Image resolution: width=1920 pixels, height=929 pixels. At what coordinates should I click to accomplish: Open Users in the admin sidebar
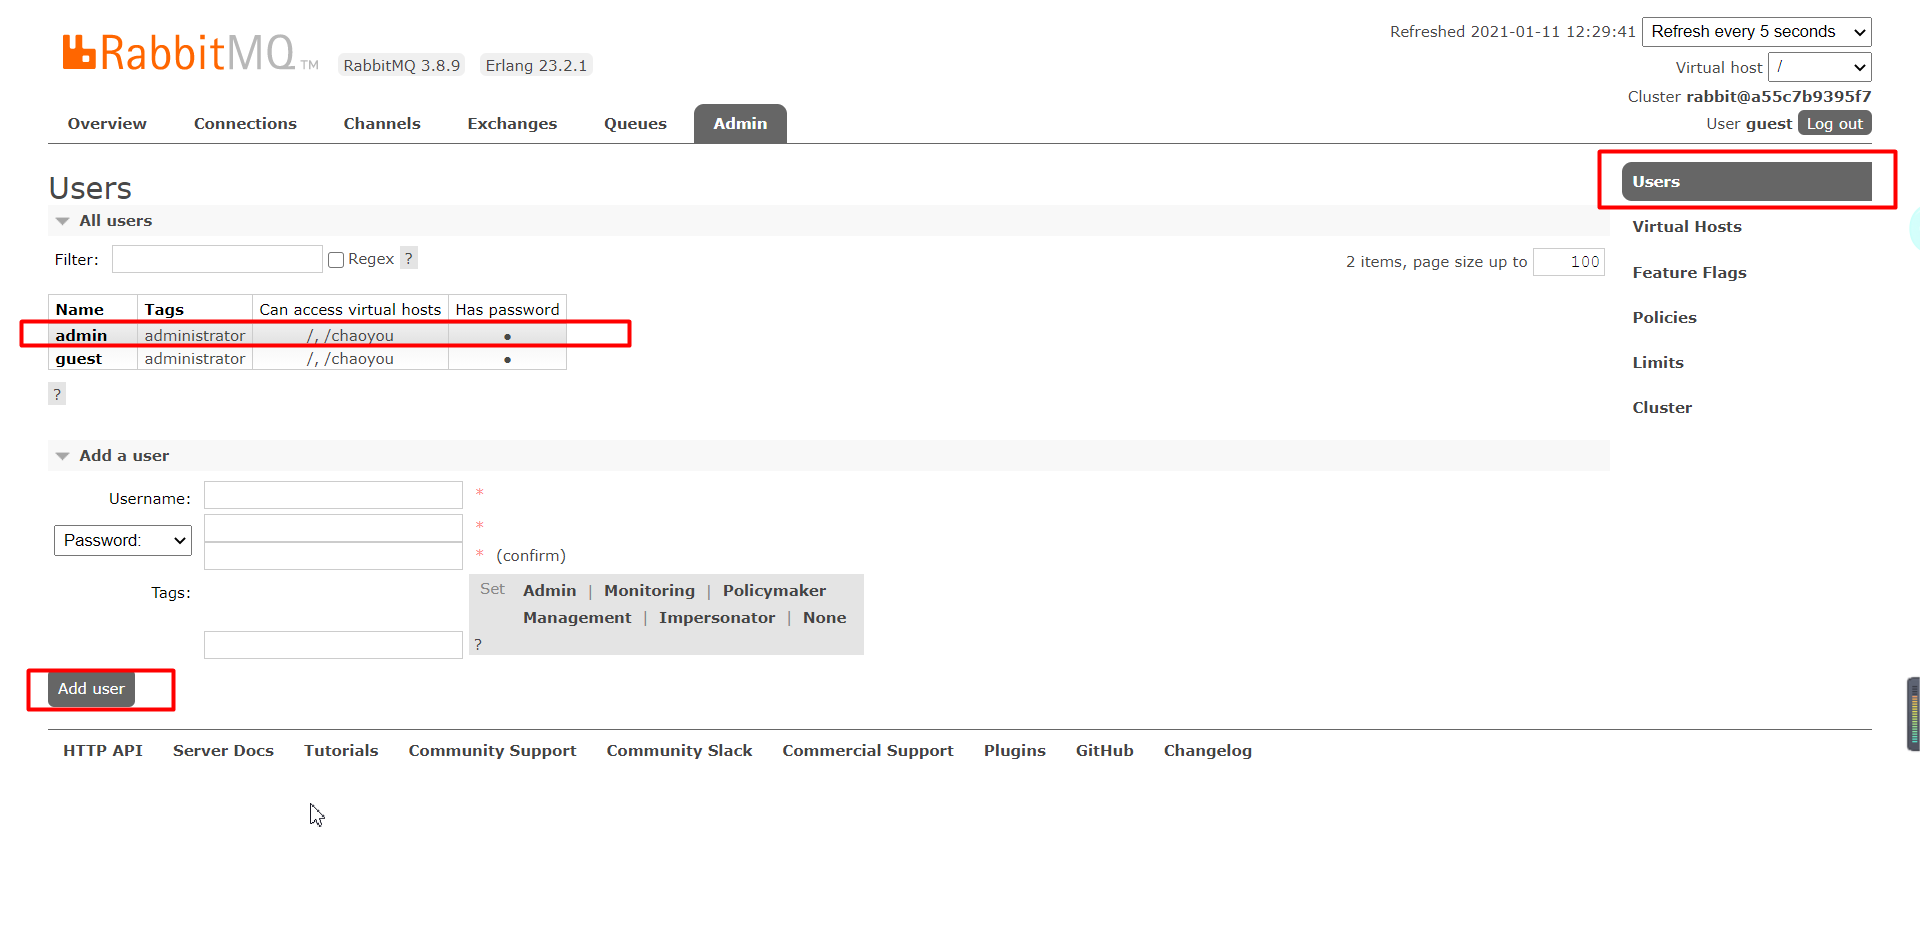point(1746,182)
